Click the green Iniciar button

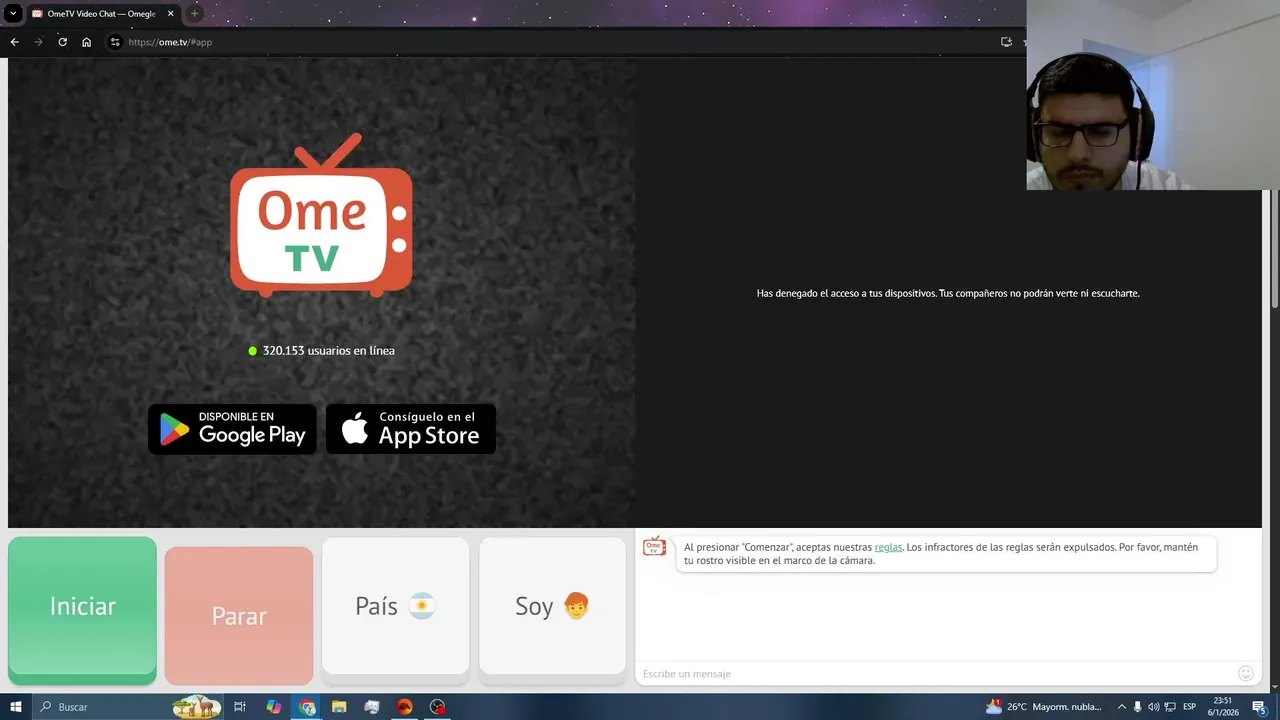tap(82, 610)
